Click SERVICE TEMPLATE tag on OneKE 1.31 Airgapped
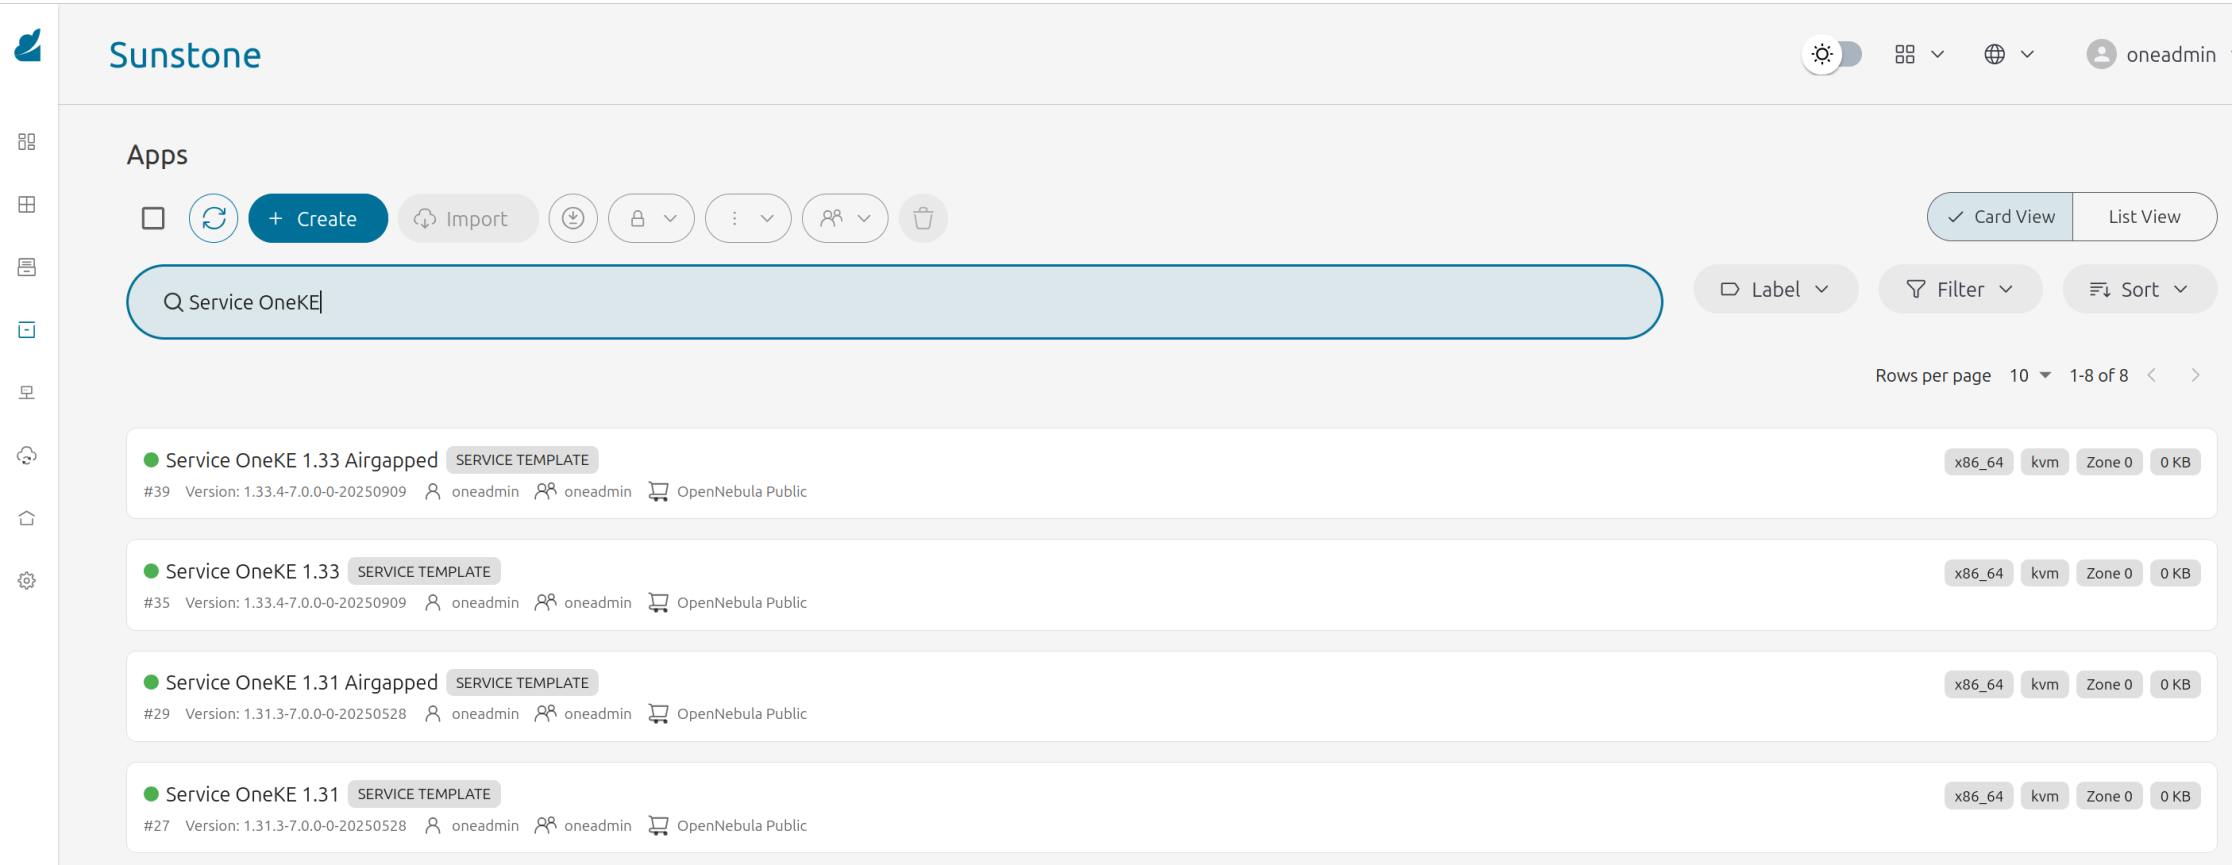This screenshot has width=2232, height=865. pos(522,682)
